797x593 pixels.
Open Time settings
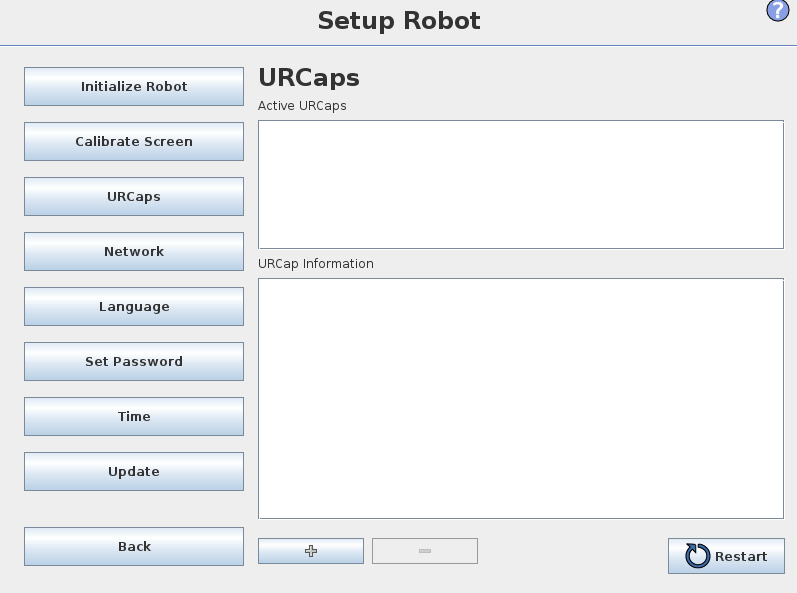134,417
